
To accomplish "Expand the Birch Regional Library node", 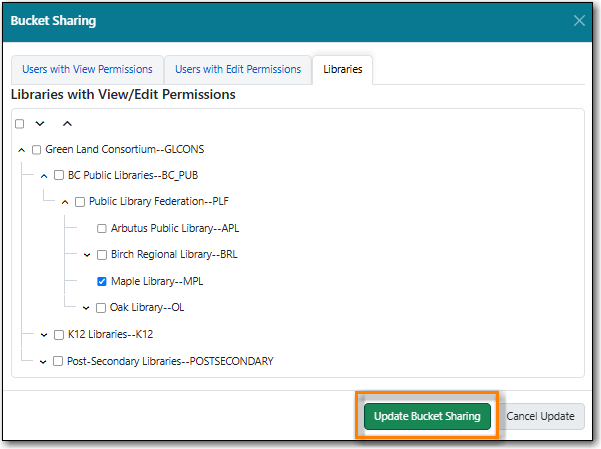I will point(87,255).
